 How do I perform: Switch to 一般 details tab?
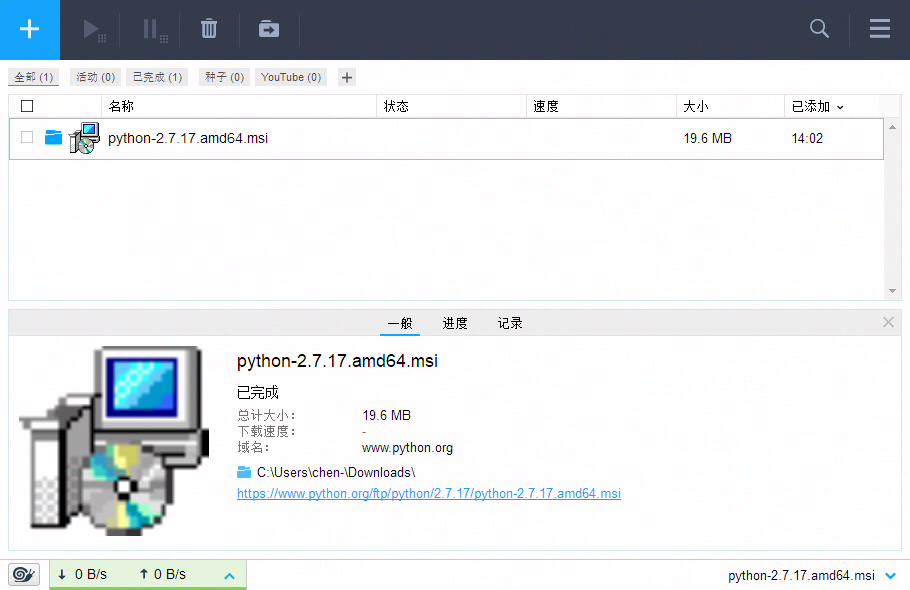click(x=400, y=323)
